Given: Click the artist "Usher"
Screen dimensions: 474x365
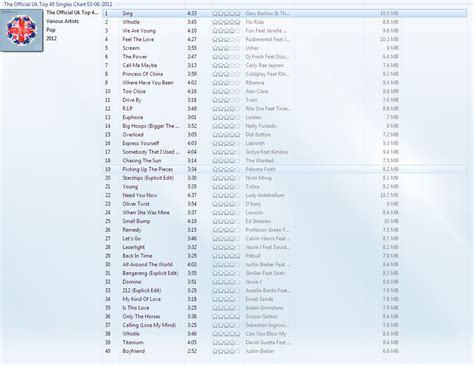Looking at the screenshot, I should click(252, 48).
